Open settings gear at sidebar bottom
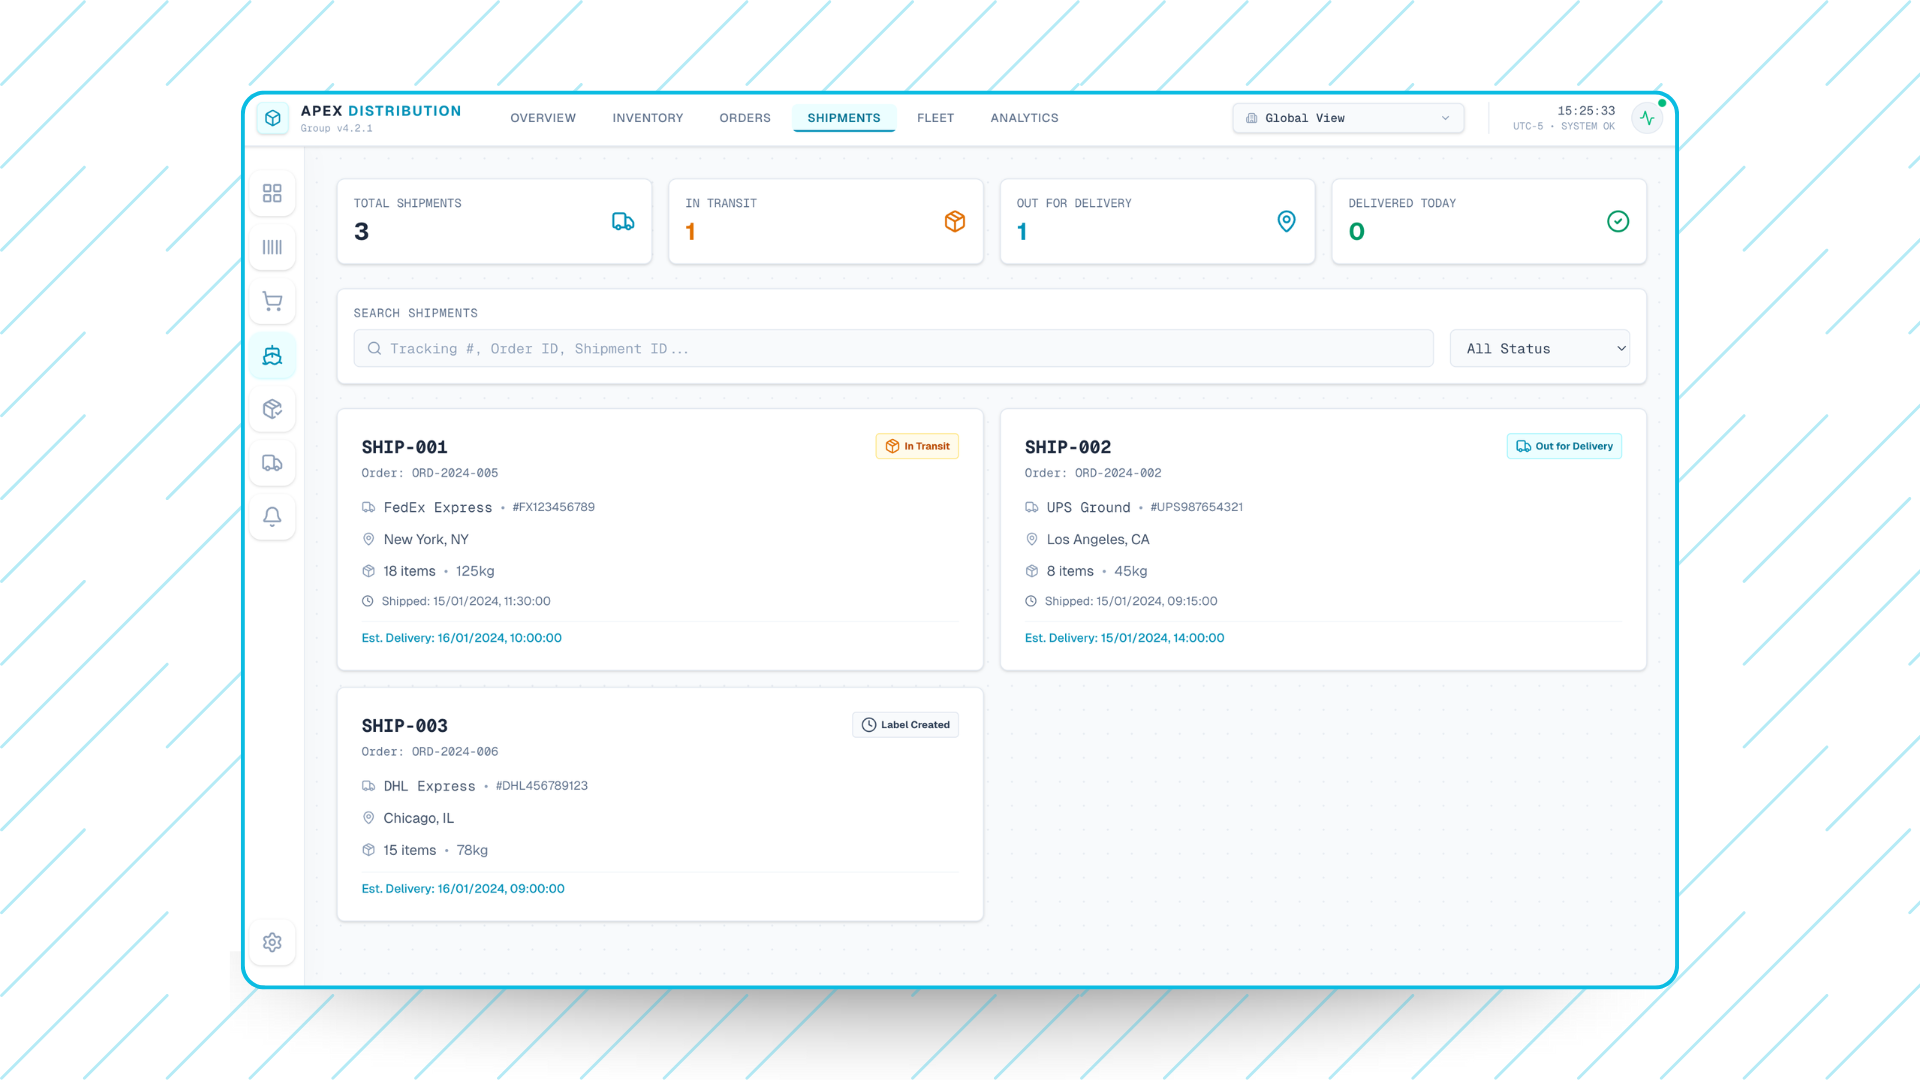This screenshot has height=1080, width=1920. coord(272,942)
